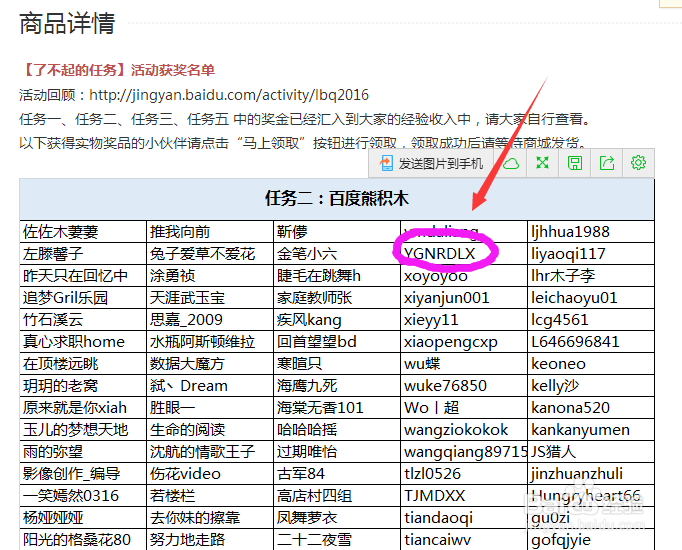Select cell 涂勇祯

click(210, 276)
